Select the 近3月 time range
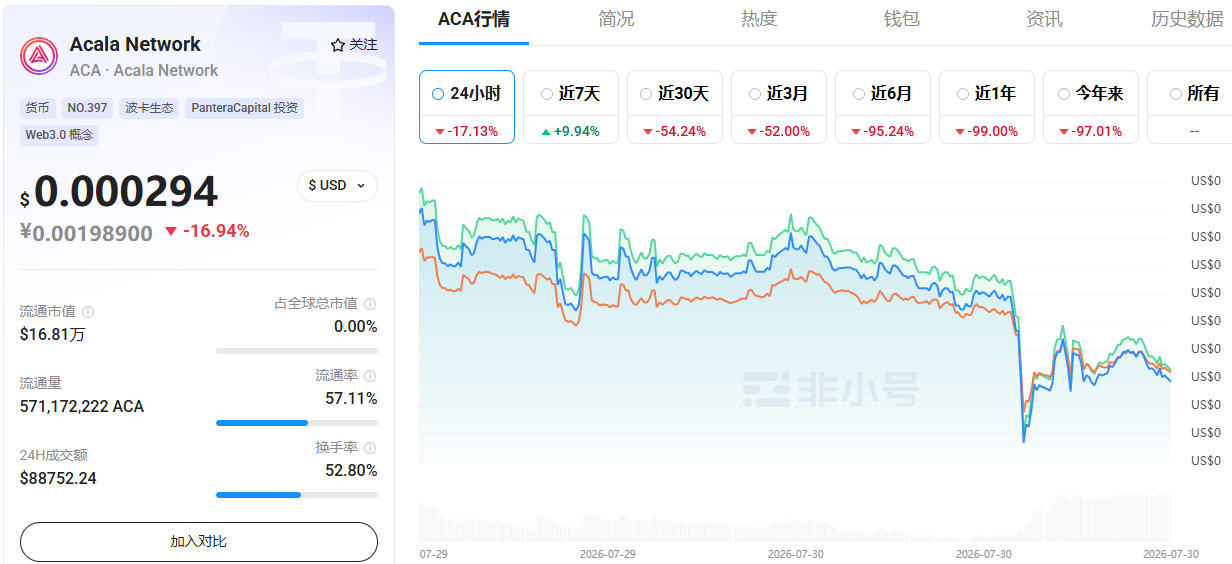 779,107
